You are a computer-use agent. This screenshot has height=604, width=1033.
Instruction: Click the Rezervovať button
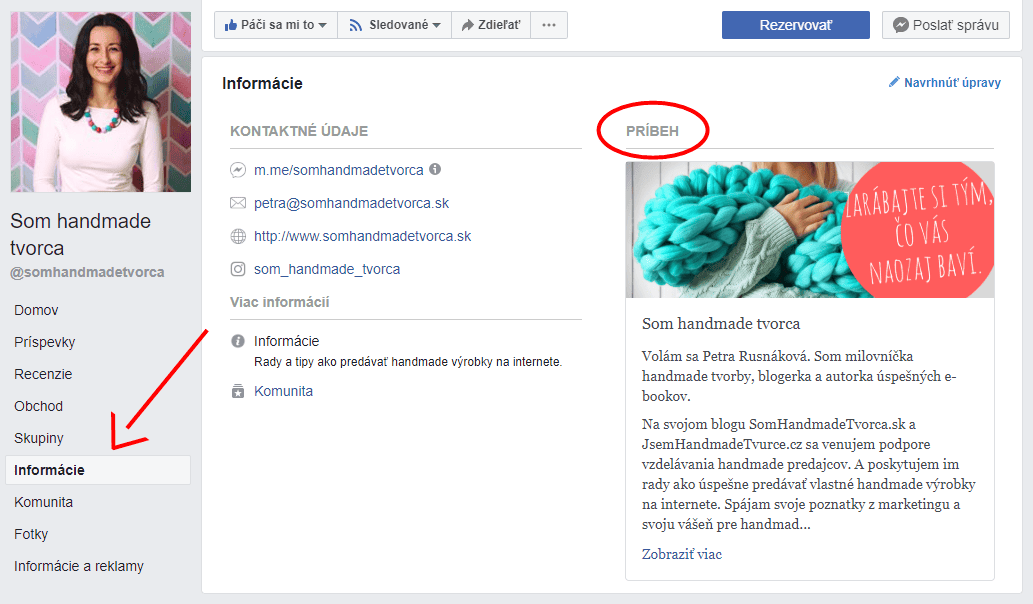pyautogui.click(x=796, y=25)
